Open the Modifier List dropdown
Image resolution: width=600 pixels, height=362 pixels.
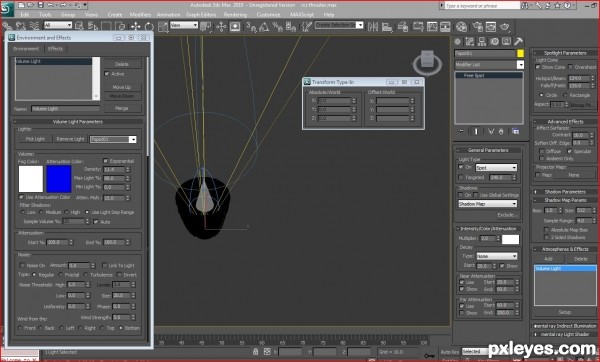tap(489, 65)
